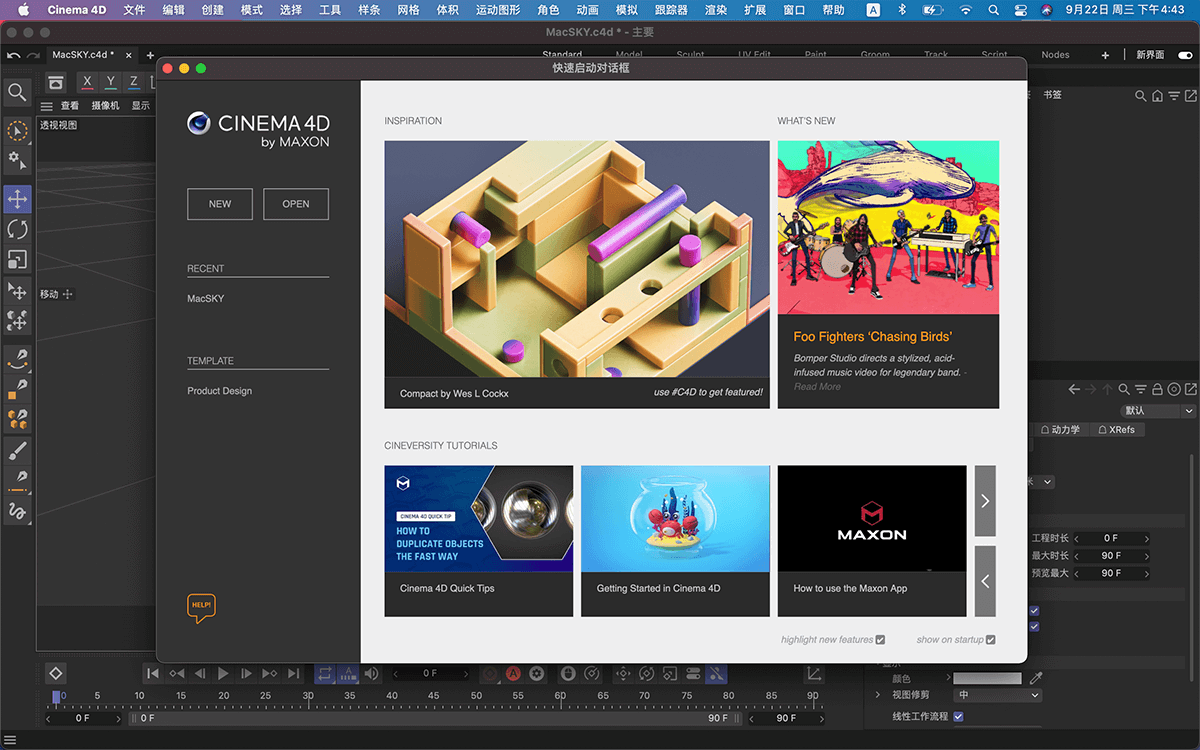Open the Render menu in menu bar
1200x750 pixels.
click(716, 10)
